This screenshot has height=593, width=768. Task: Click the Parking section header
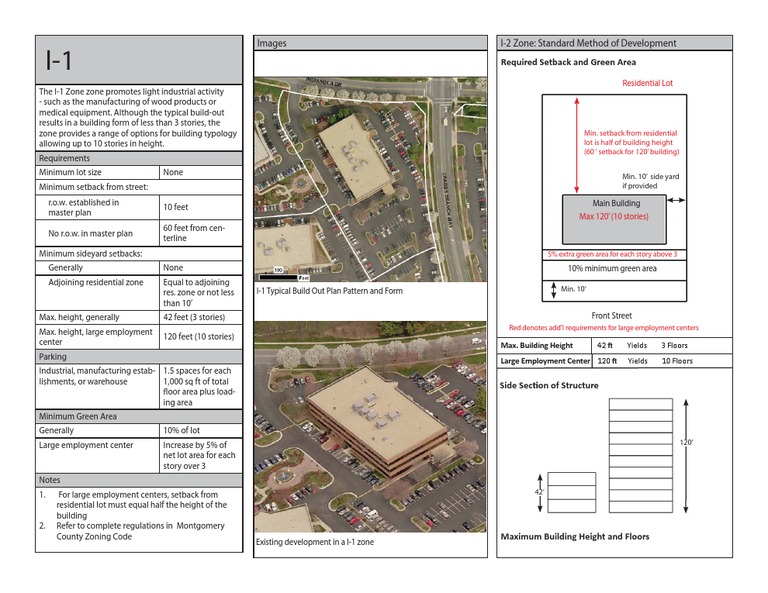click(x=139, y=356)
